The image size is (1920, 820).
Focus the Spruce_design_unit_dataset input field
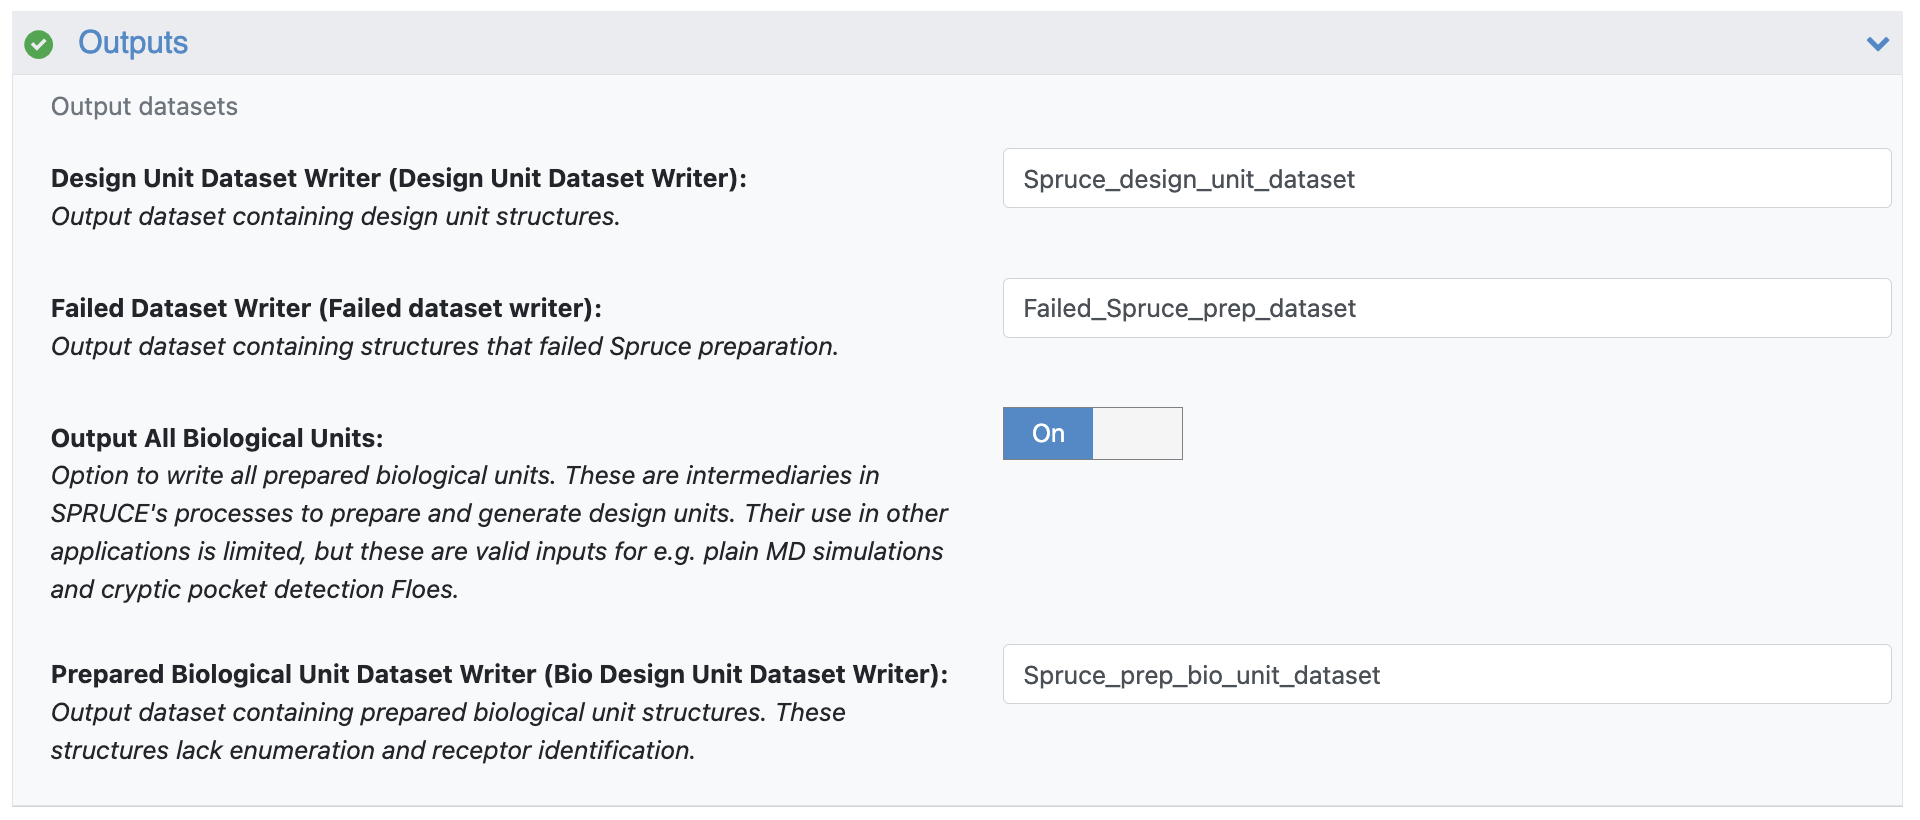coord(1446,179)
